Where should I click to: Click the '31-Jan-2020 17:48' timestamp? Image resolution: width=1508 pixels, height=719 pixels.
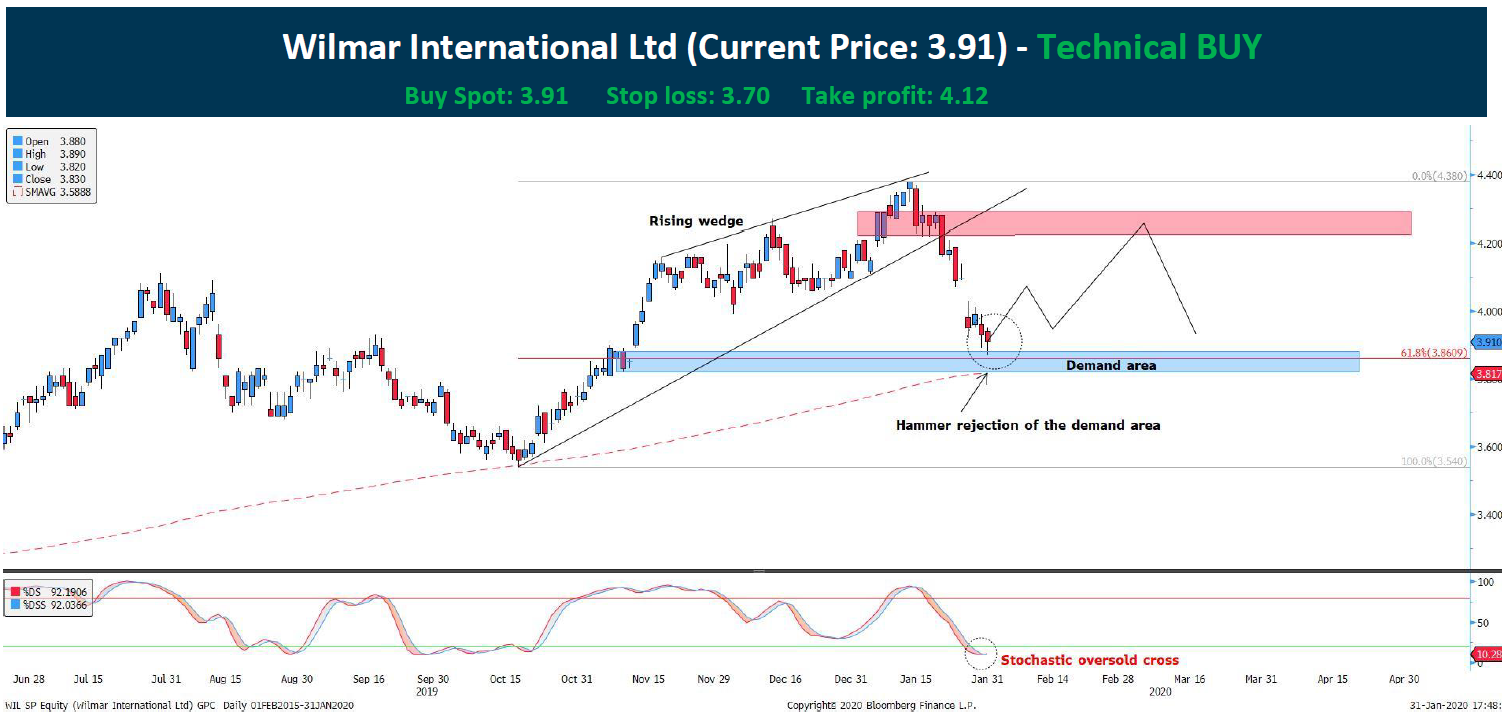pos(1455,706)
